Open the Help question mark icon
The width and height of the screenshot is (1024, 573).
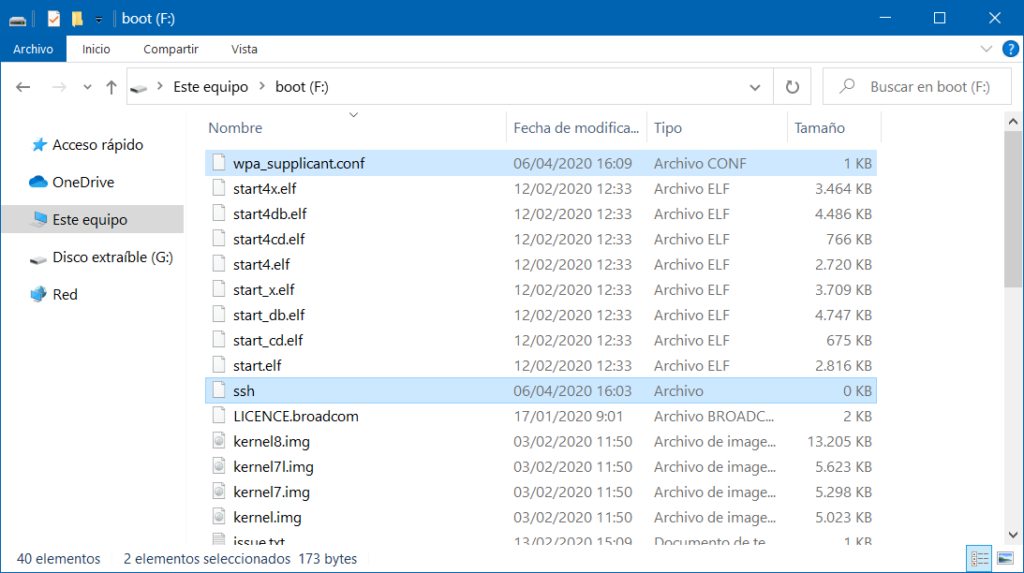pyautogui.click(x=1007, y=49)
